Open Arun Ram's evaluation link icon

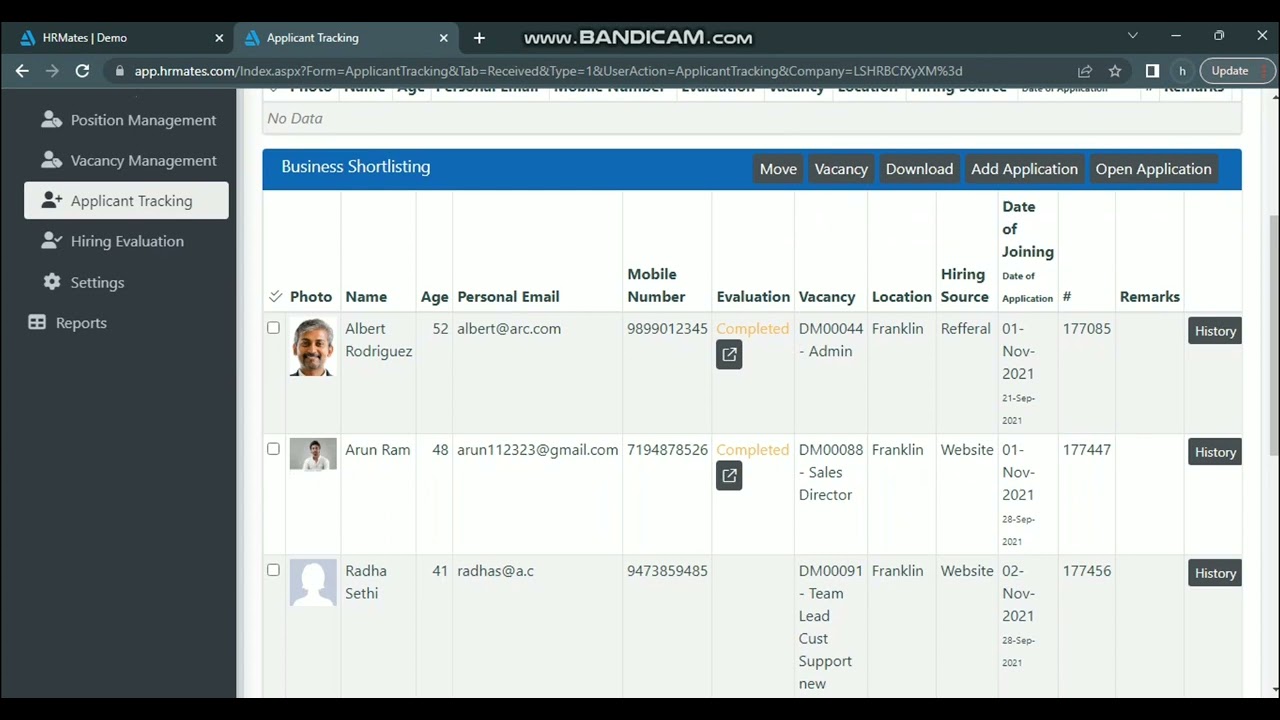(x=729, y=475)
